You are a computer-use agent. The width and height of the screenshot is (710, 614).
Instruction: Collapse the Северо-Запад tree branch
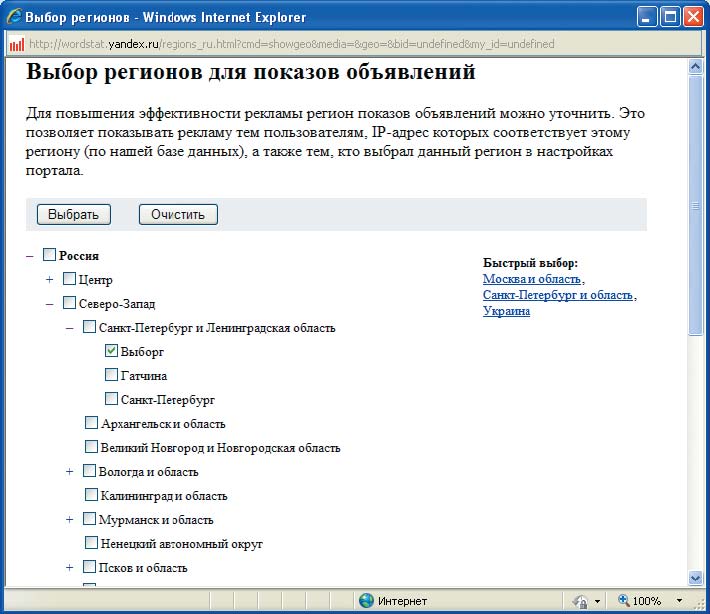(x=50, y=304)
